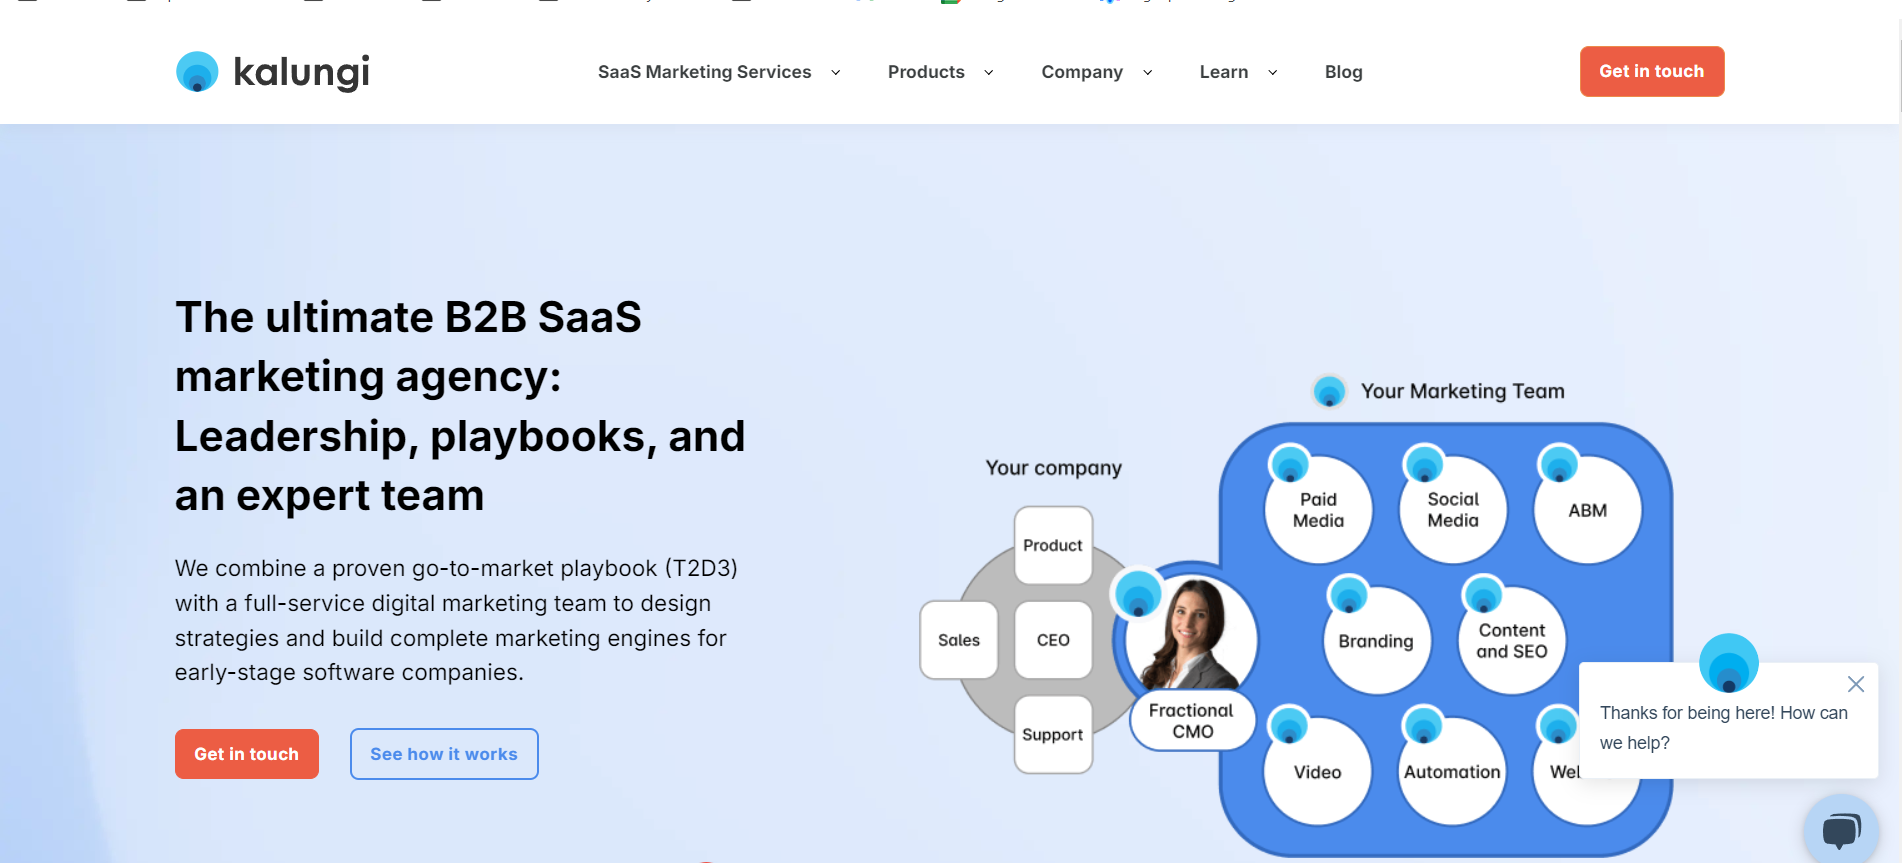Click the Kalungi badge on ABM
The image size is (1902, 863).
(1558, 465)
